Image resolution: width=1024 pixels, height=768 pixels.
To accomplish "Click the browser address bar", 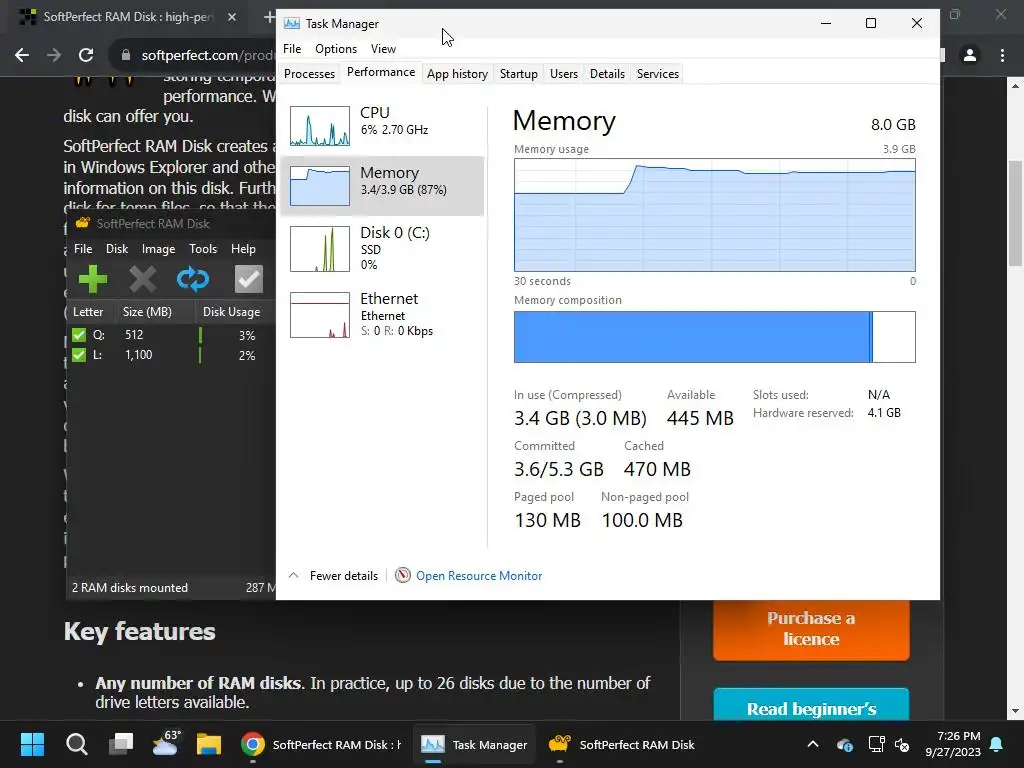I will click(195, 56).
